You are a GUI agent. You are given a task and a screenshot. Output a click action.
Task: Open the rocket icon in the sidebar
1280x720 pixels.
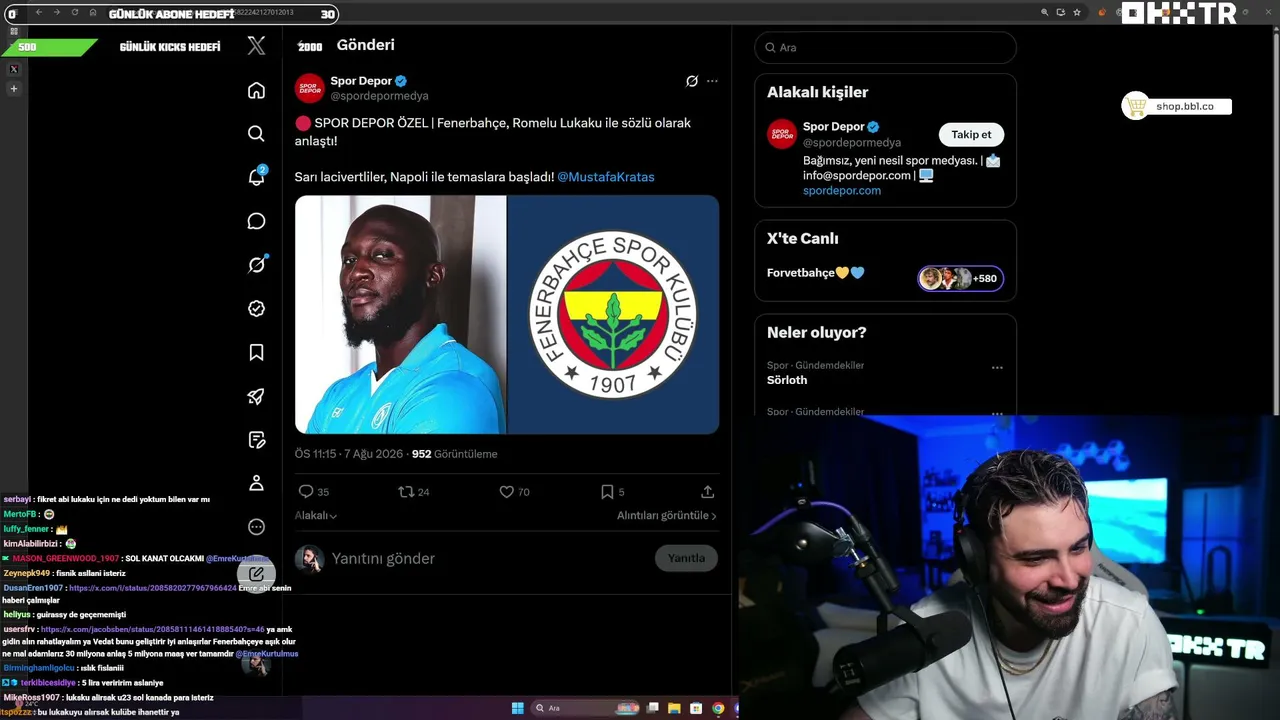256,396
